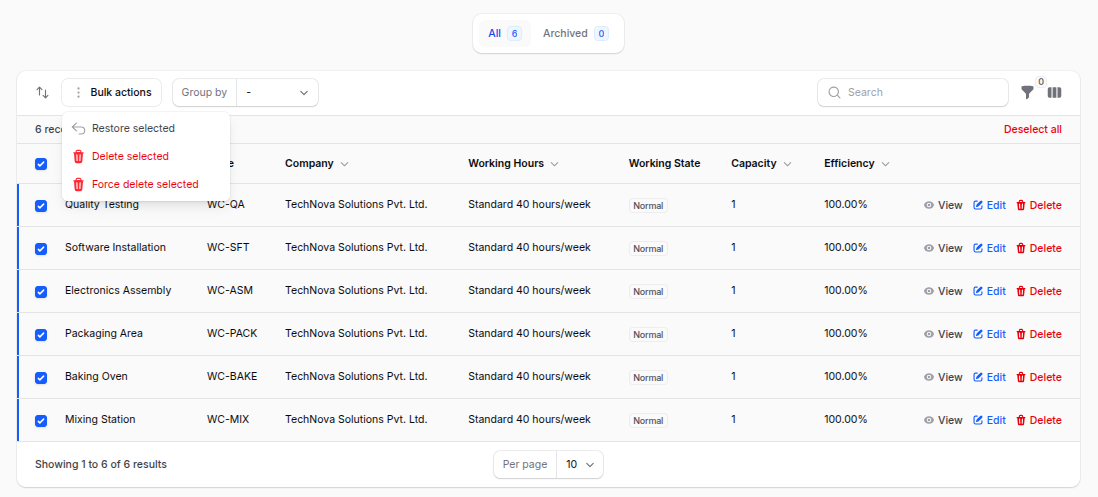
Task: Choose Force delete selected
Action: tap(146, 184)
